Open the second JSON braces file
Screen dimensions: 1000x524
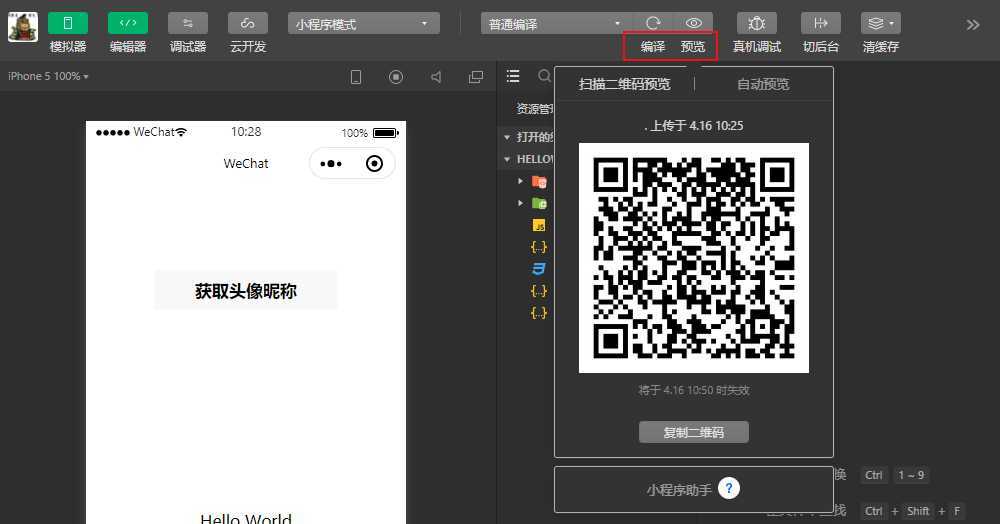539,291
